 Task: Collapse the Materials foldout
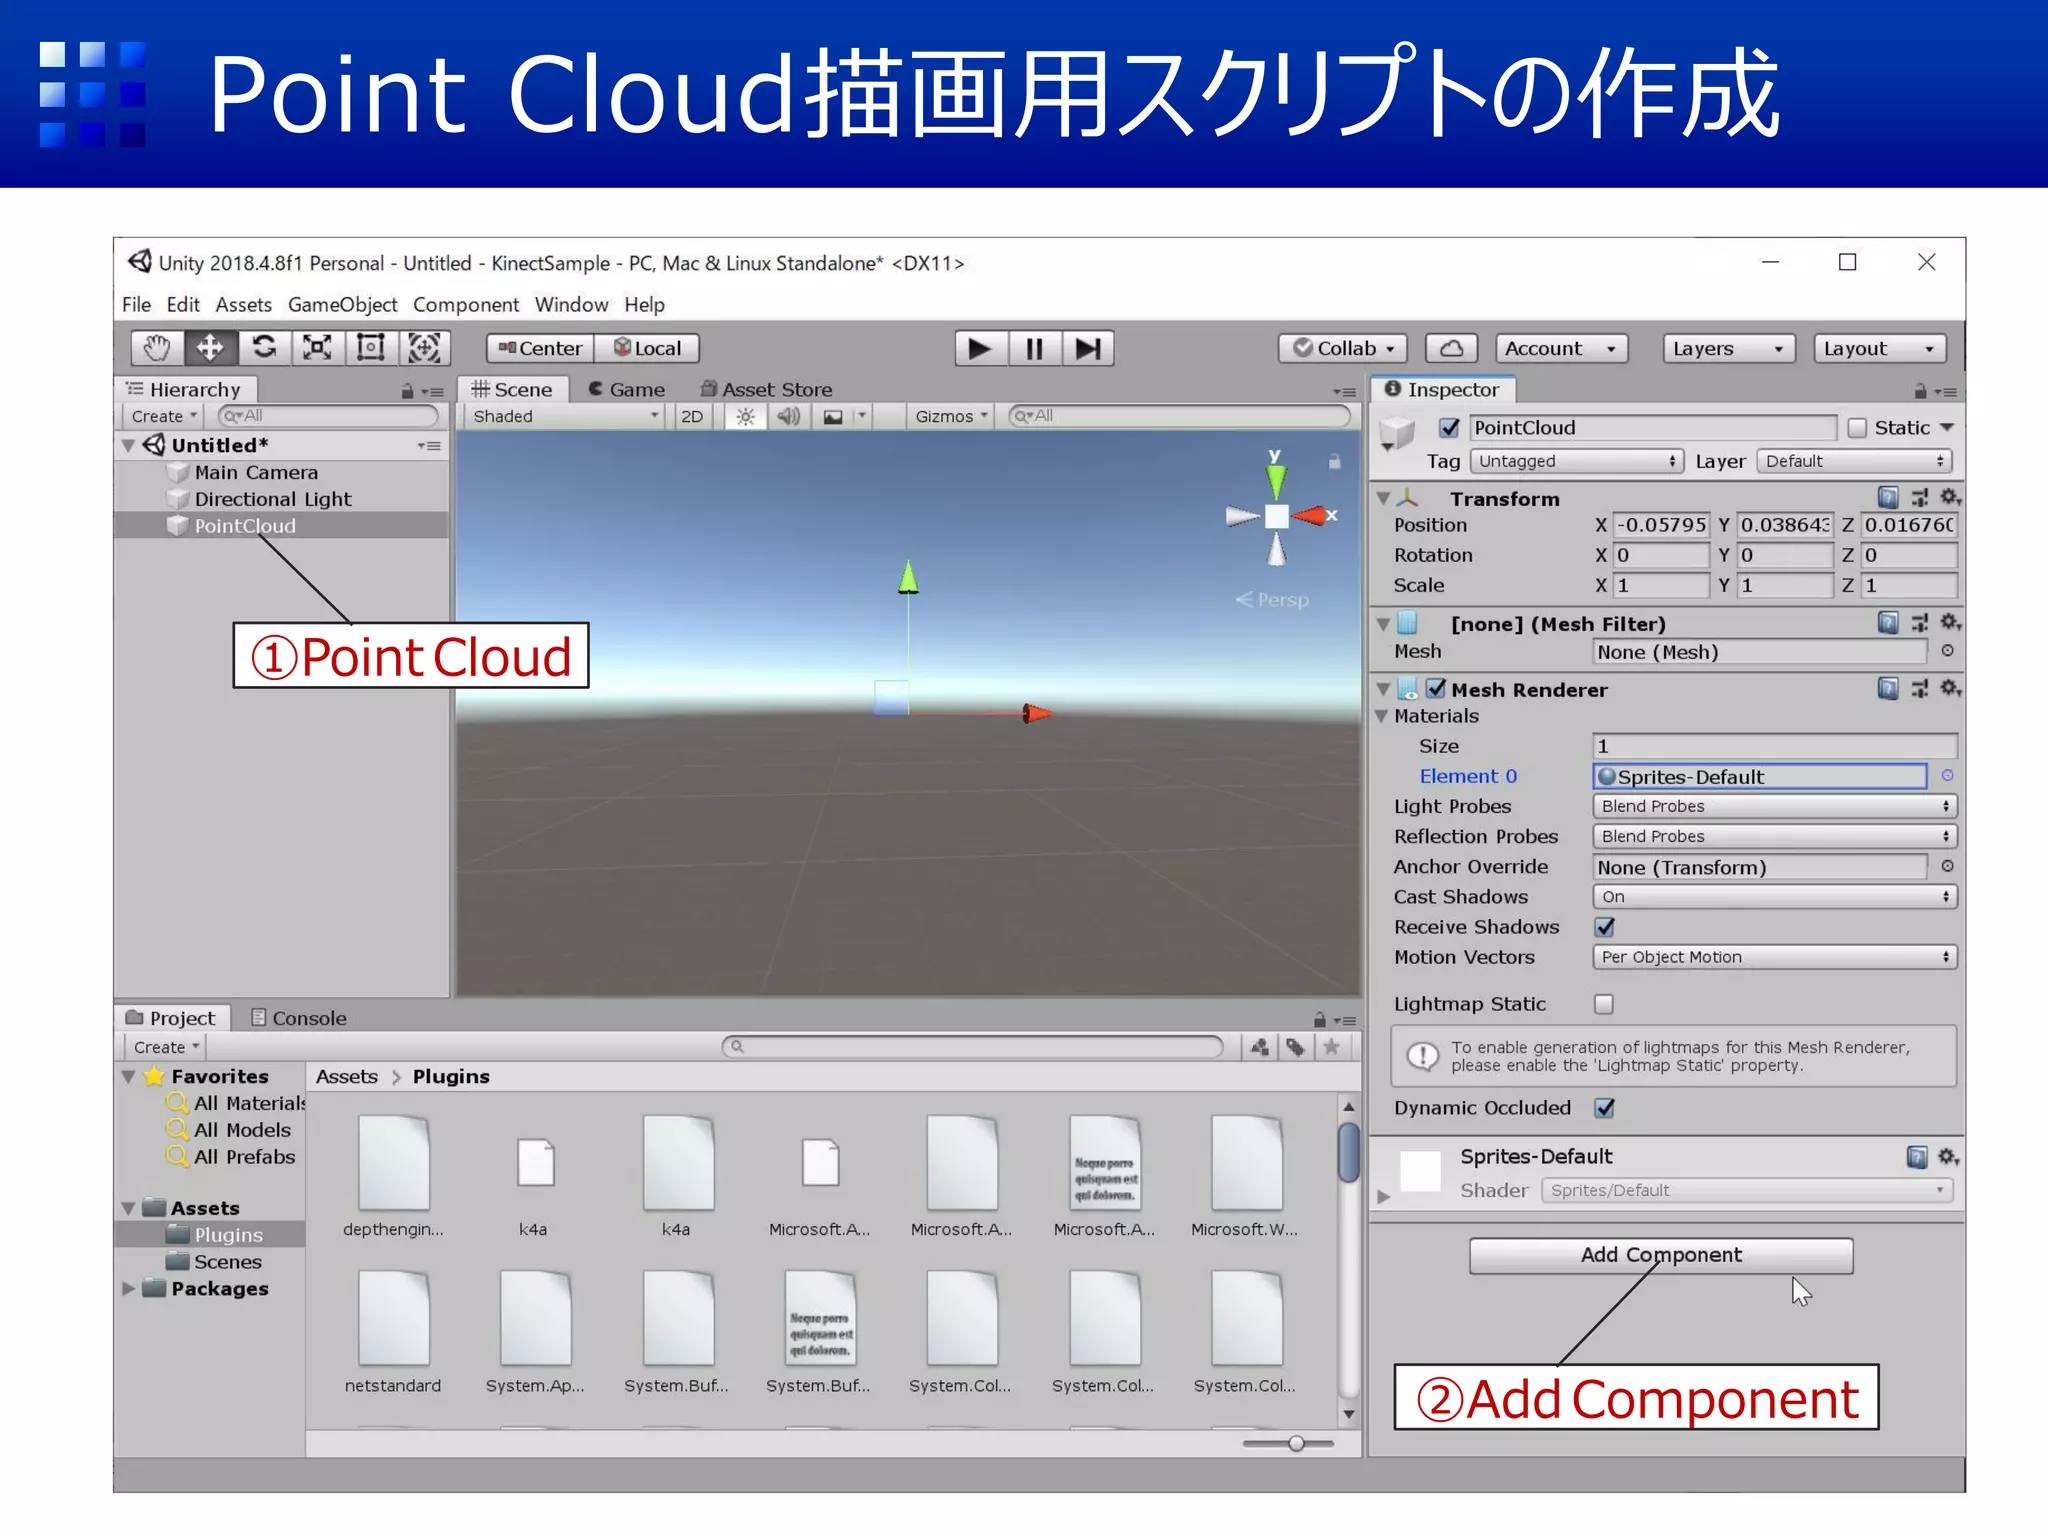pos(1382,716)
